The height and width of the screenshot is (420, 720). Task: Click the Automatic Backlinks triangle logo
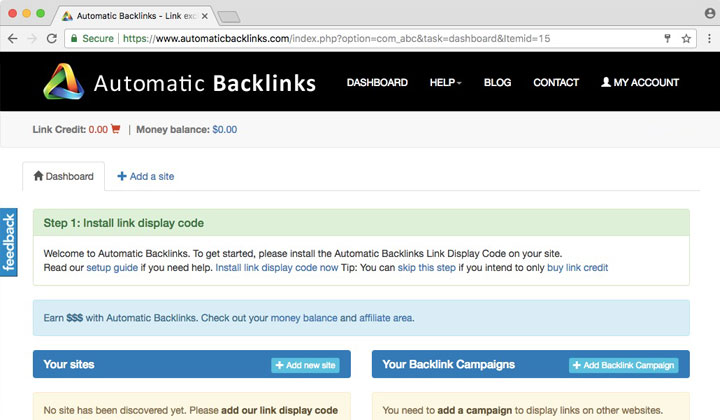pos(63,82)
